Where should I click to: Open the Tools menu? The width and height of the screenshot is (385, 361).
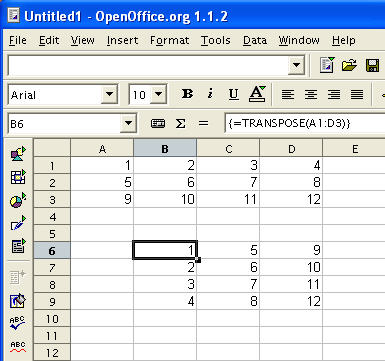pos(216,40)
